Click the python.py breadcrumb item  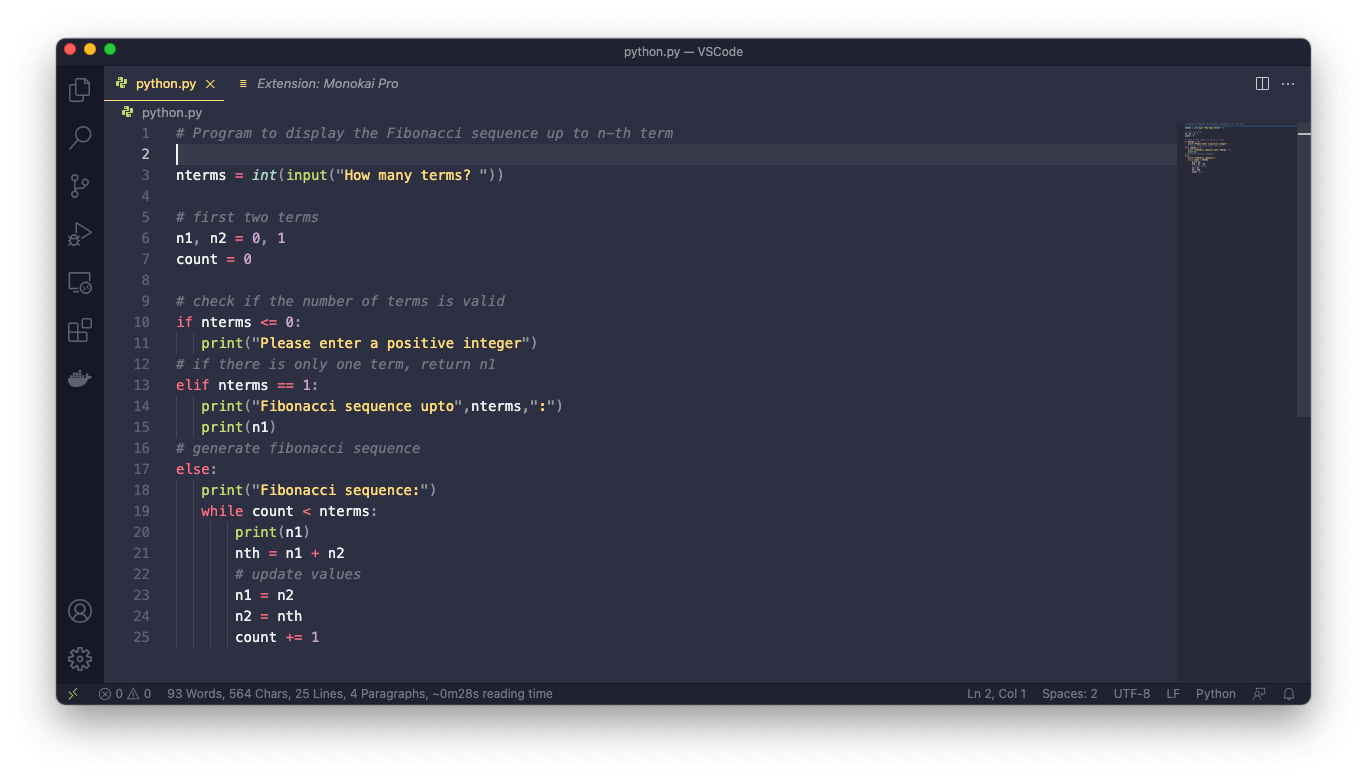171,112
